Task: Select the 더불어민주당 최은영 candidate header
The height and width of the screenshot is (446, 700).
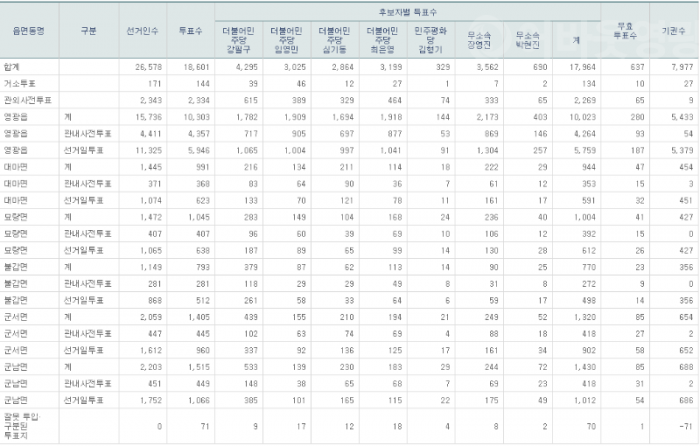Action: 384,38
